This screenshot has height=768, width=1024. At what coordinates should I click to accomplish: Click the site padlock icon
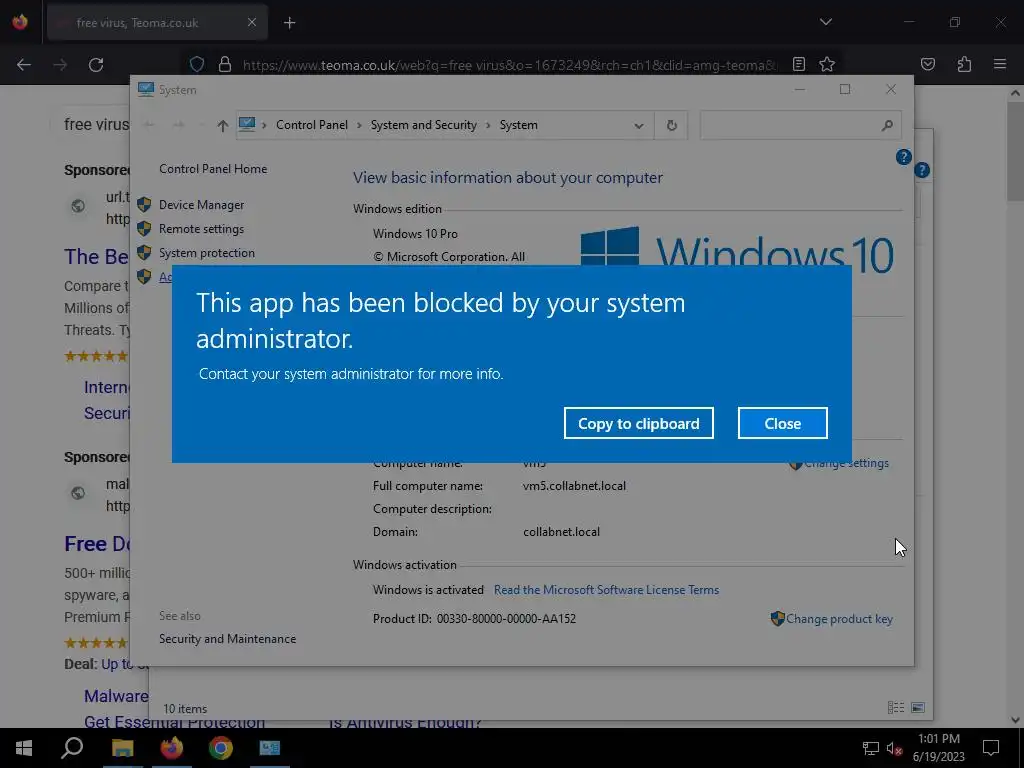pos(225,65)
